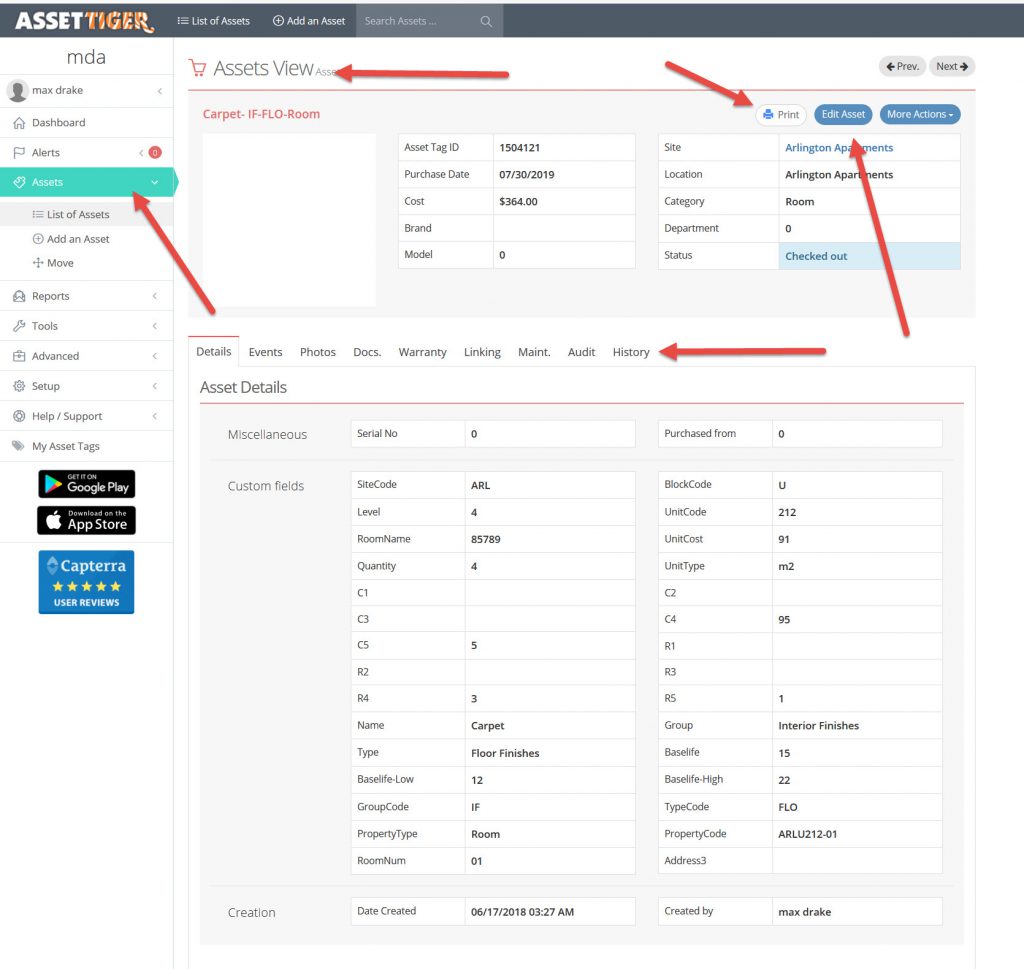Expand the Tools sidebar menu

[45, 326]
